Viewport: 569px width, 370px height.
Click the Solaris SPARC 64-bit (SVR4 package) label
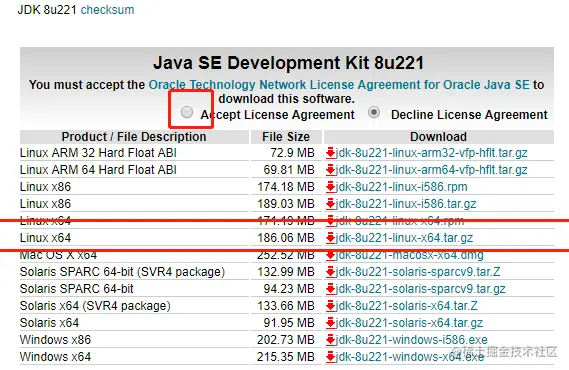pos(122,272)
